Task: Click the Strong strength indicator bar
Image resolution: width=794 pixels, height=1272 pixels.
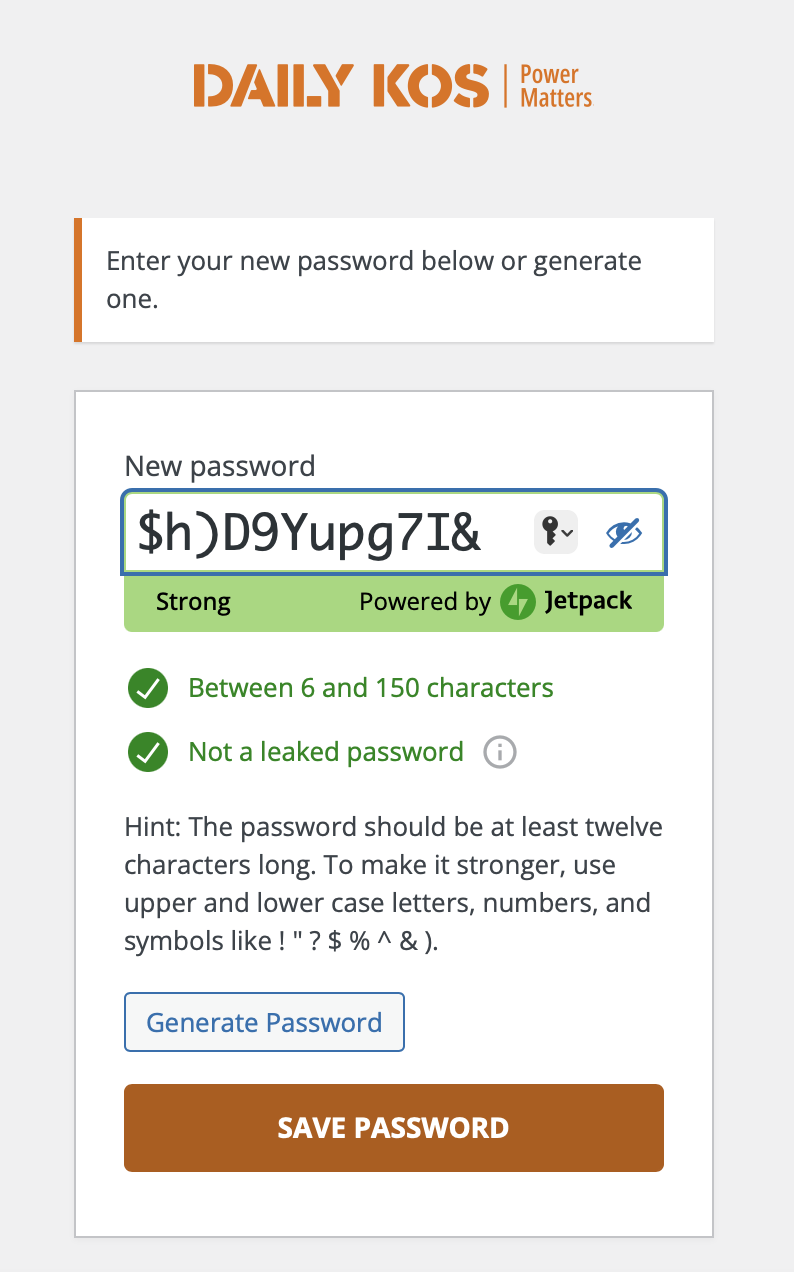Action: coord(394,602)
